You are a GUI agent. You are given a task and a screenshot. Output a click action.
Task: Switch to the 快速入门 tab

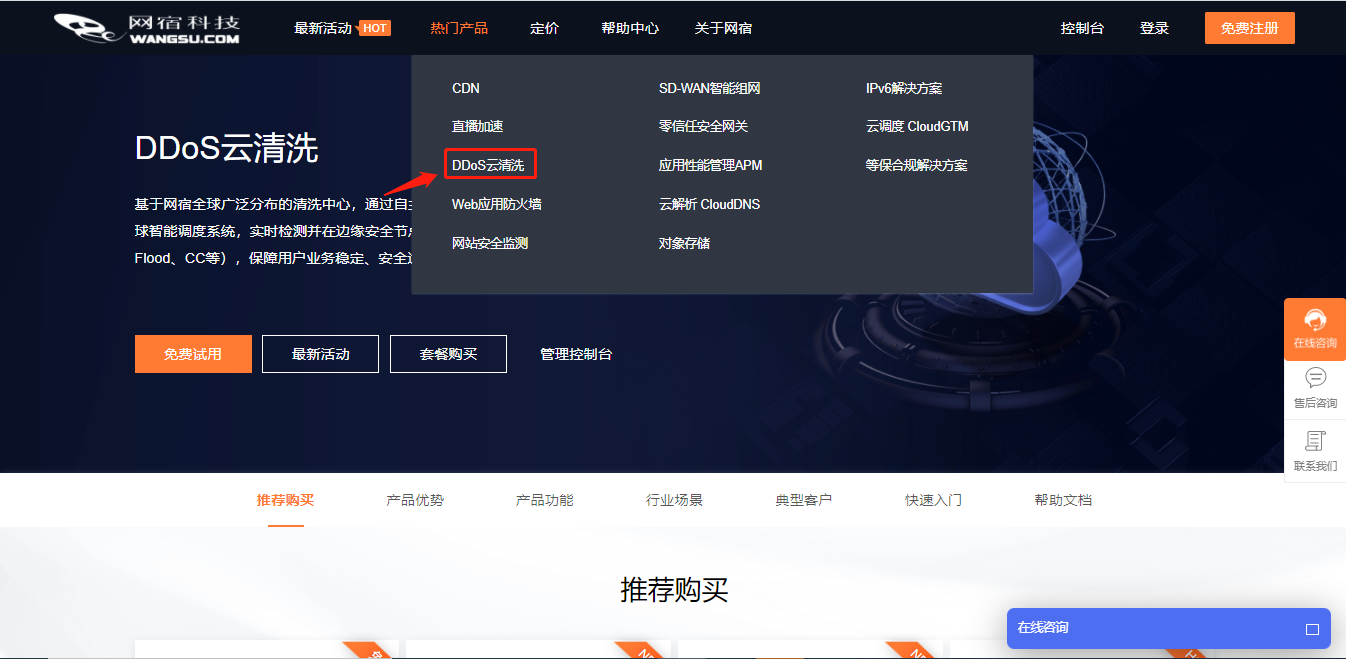[x=934, y=500]
